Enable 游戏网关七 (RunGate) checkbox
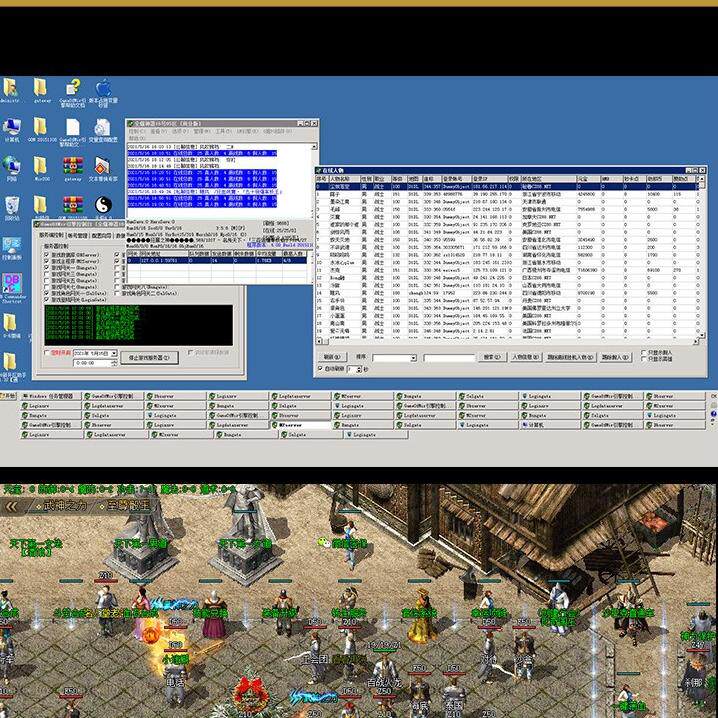Viewport: 718px width, 718px height. 47,286
